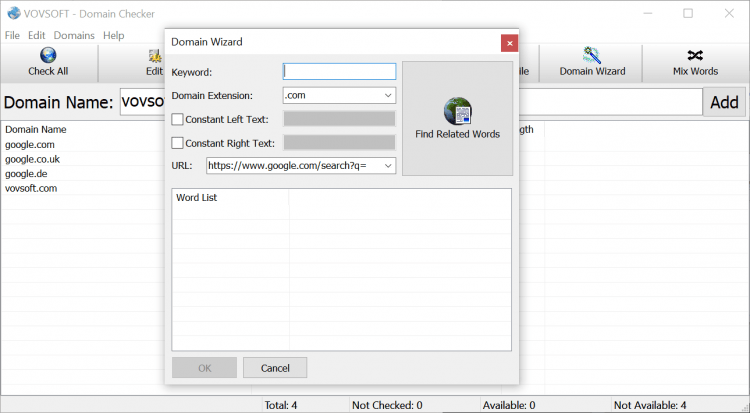Enable the Constant Right Text checkbox
Viewport: 750px width, 413px height.
(x=177, y=143)
